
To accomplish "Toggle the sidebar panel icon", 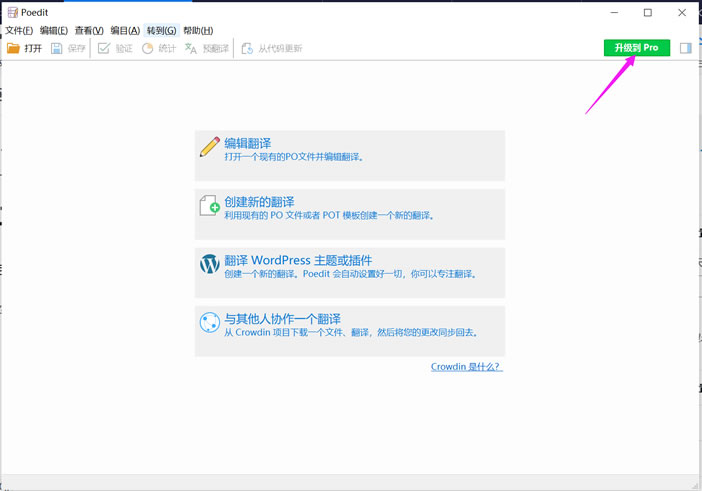I will click(685, 48).
